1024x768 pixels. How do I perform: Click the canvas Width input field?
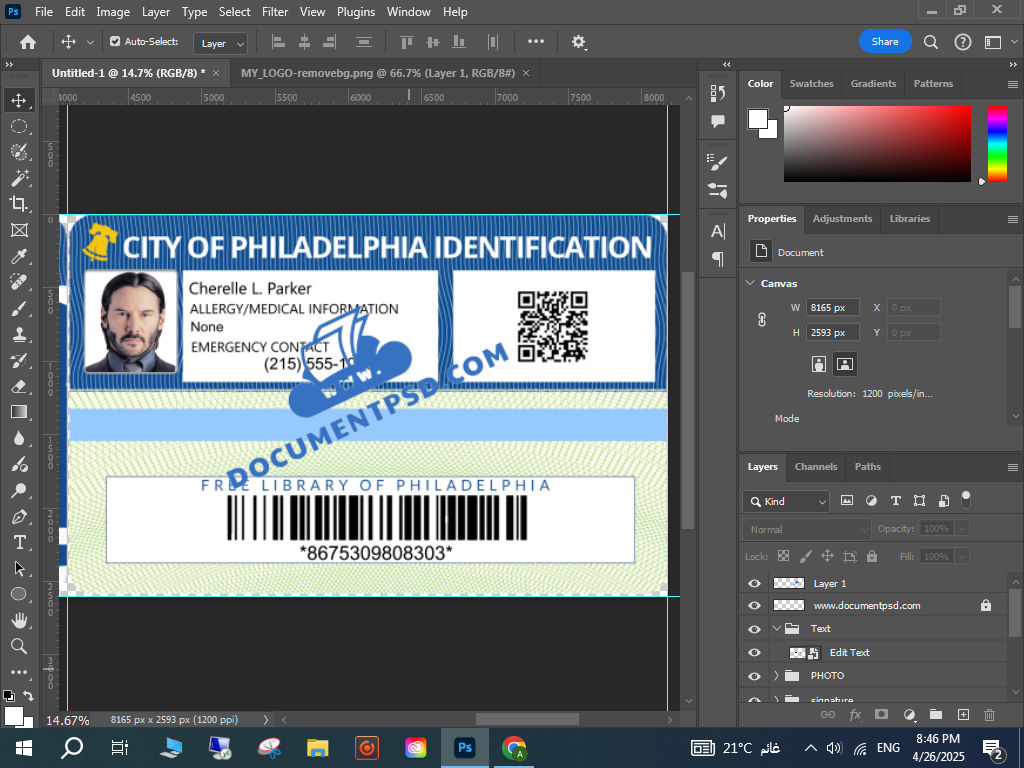(832, 308)
